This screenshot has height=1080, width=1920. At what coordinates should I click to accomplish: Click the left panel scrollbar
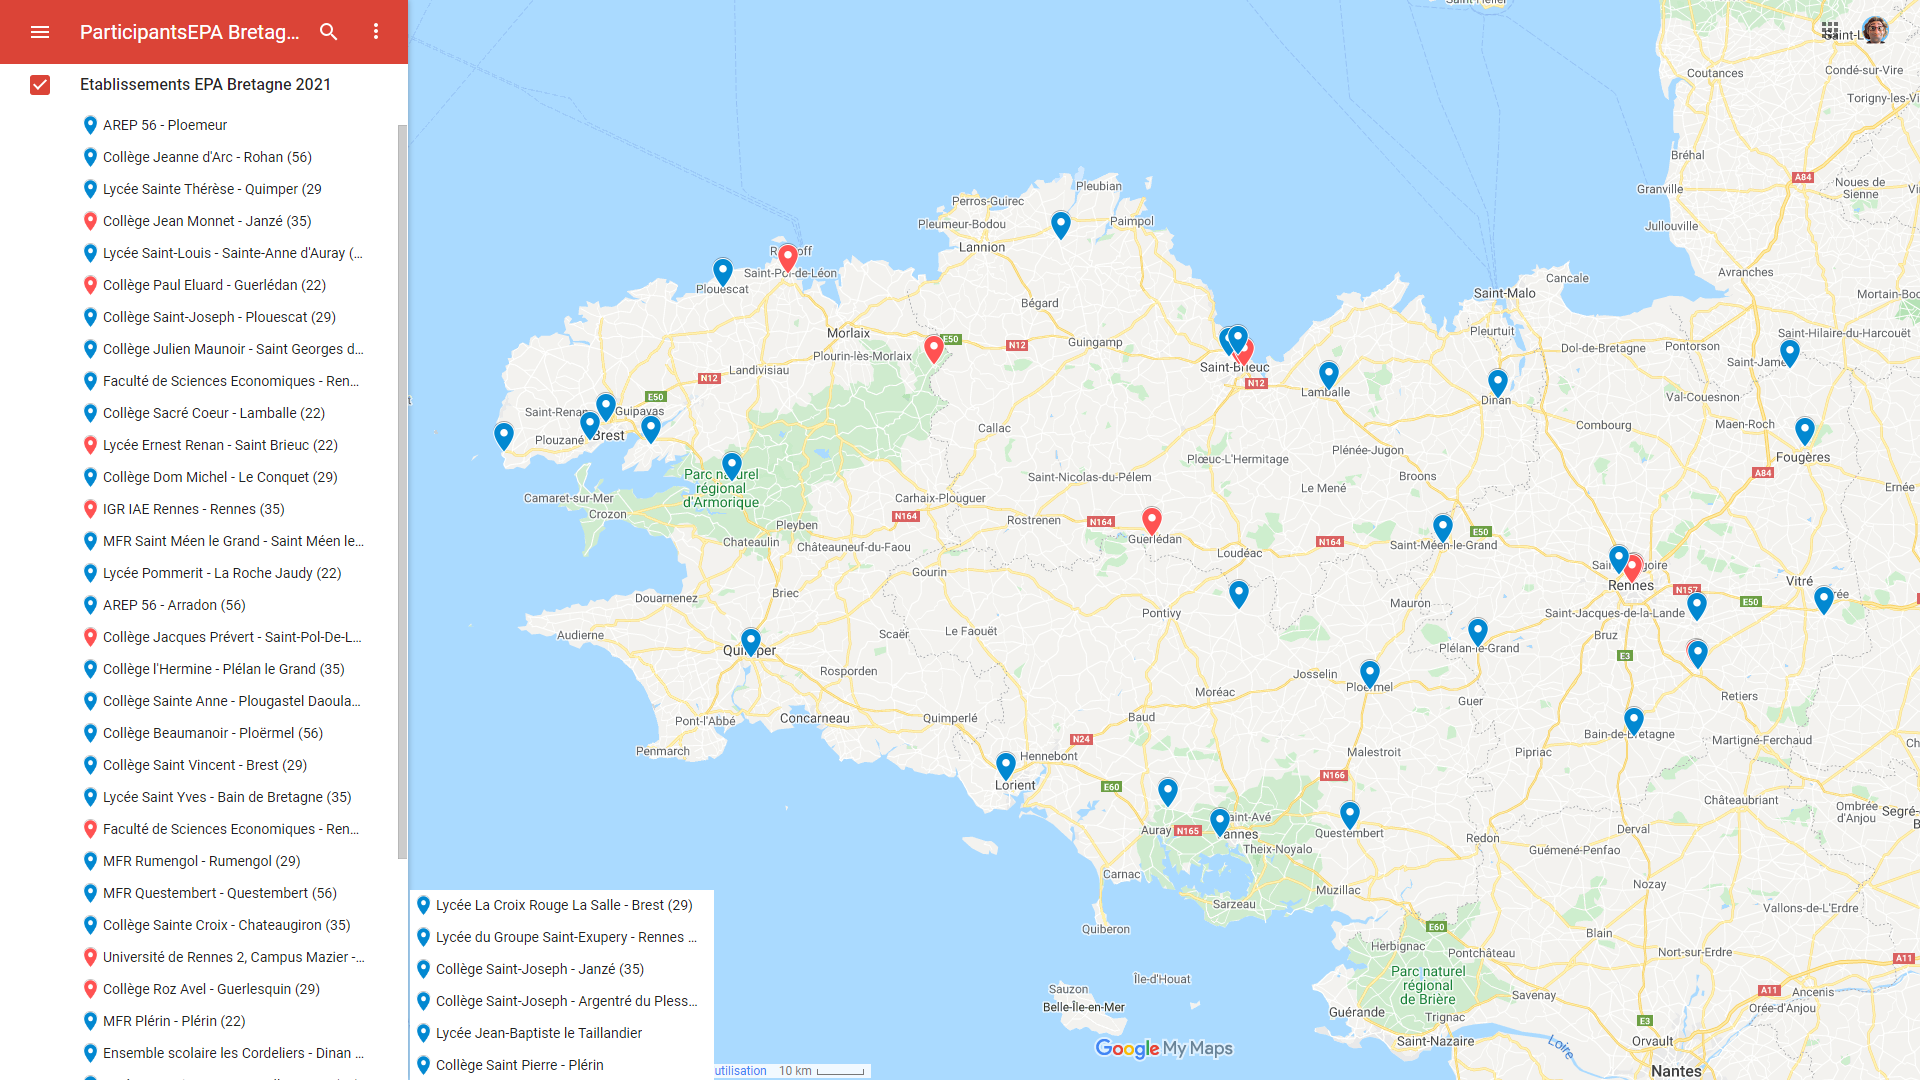[402, 490]
